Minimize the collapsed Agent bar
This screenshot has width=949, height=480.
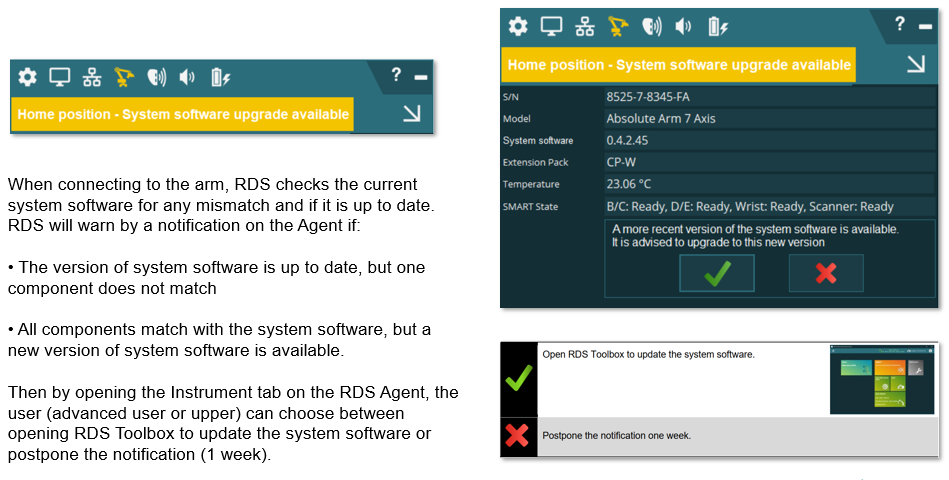click(x=421, y=77)
